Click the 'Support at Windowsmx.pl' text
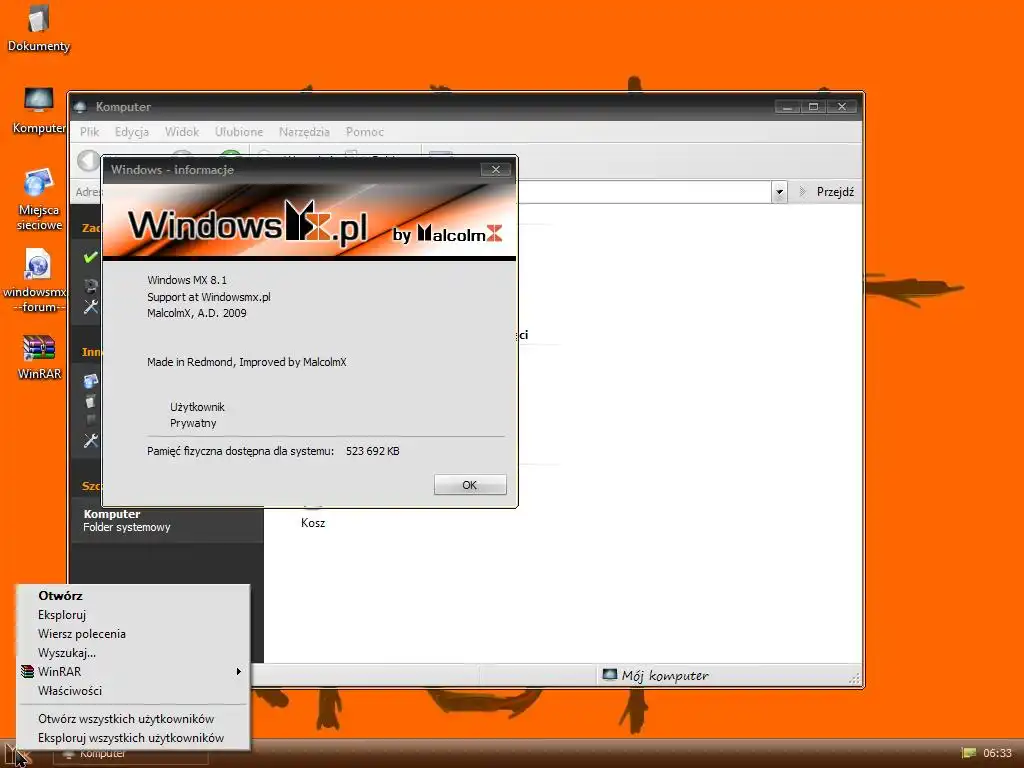 click(x=208, y=297)
